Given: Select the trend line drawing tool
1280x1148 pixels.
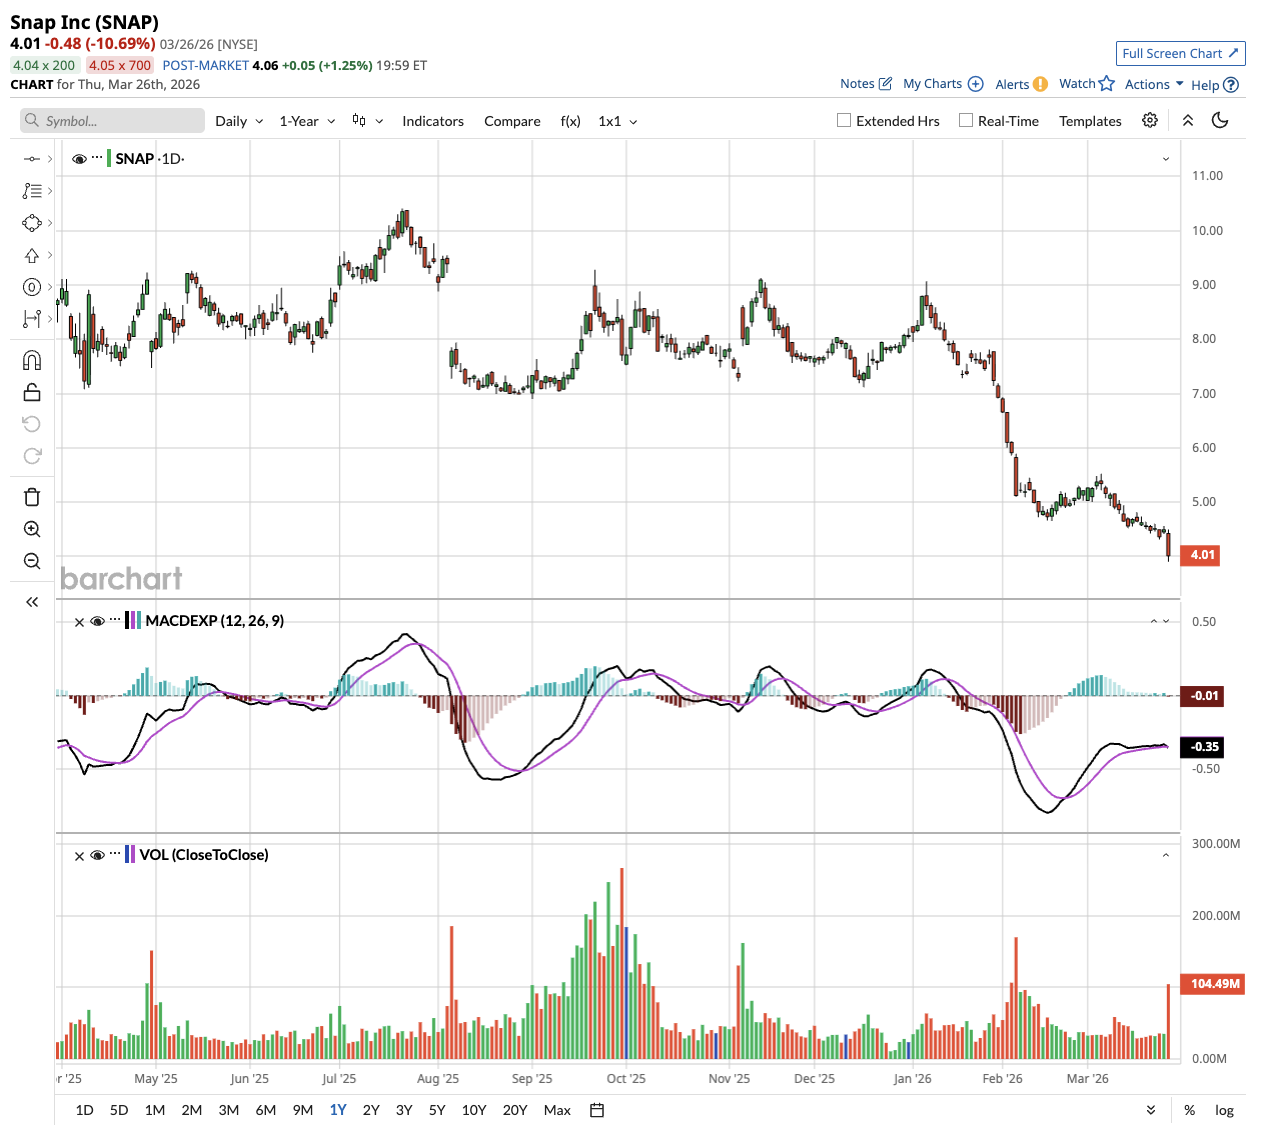Looking at the screenshot, I should click(x=32, y=159).
